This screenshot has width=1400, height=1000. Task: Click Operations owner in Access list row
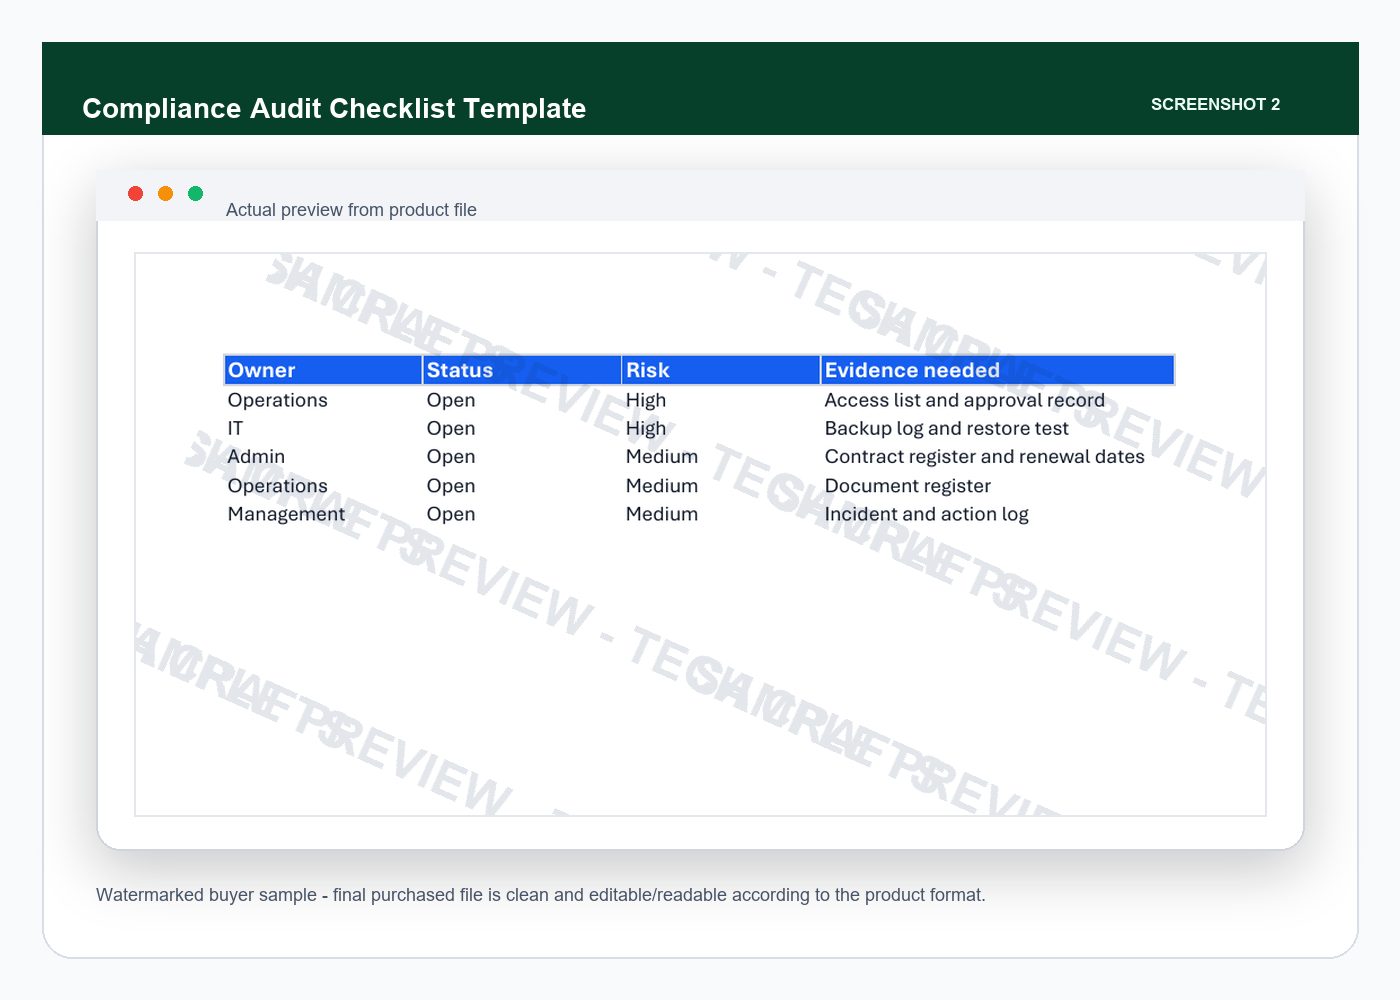tap(278, 400)
